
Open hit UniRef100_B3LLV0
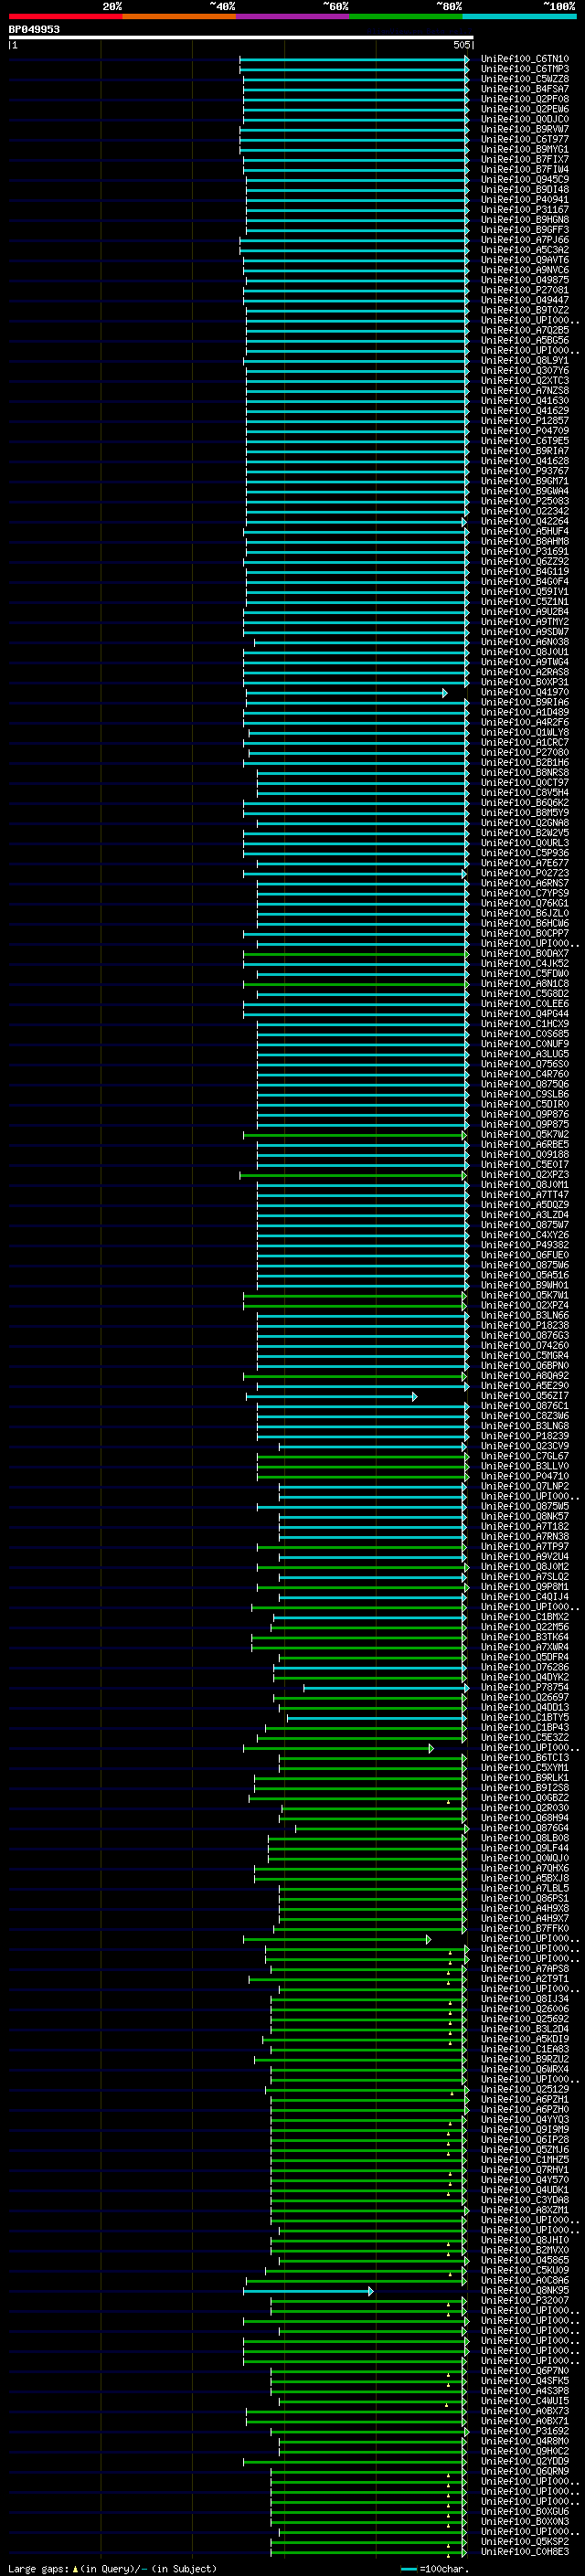point(524,1466)
